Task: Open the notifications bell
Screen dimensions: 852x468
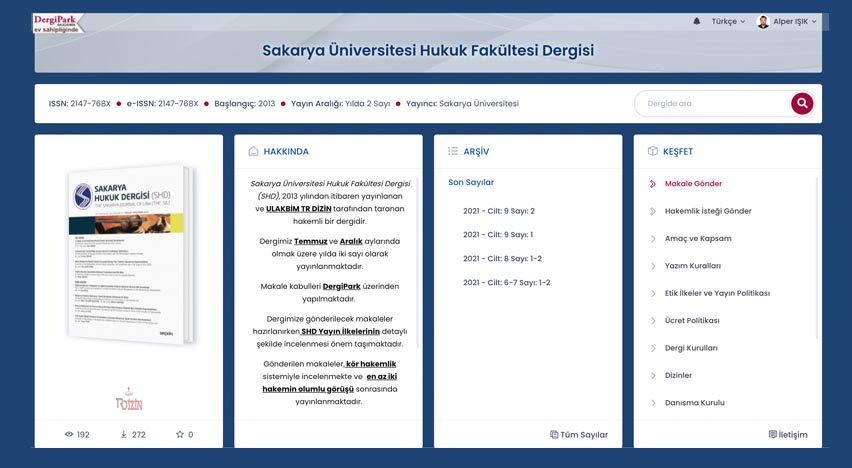Action: tap(696, 21)
